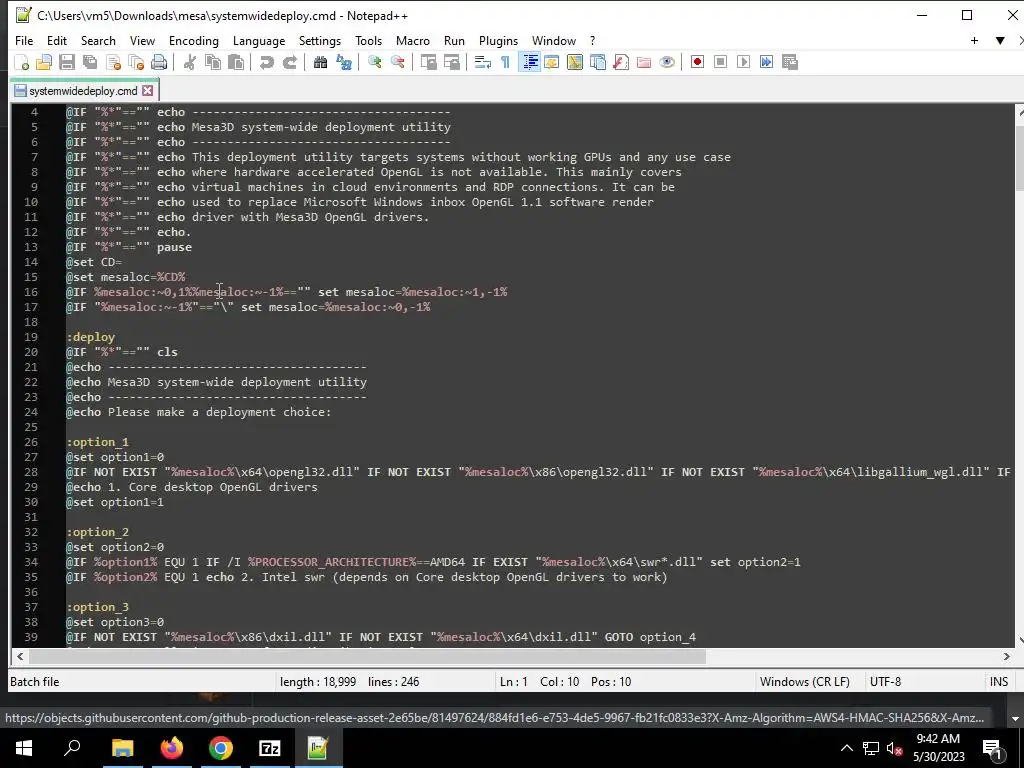Click the Save All toolbar icon
The height and width of the screenshot is (768, 1024).
(90, 62)
